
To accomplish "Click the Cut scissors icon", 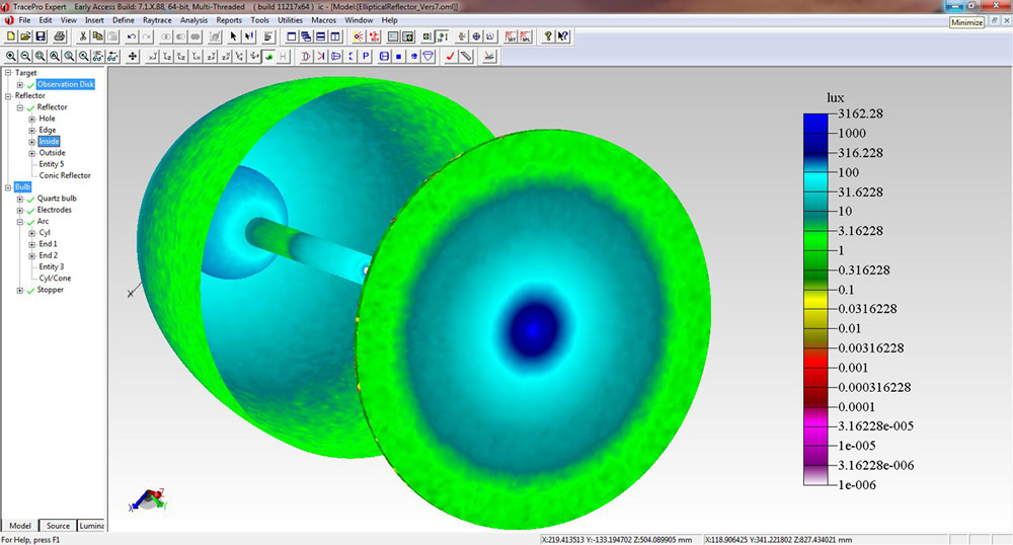I will pyautogui.click(x=83, y=37).
